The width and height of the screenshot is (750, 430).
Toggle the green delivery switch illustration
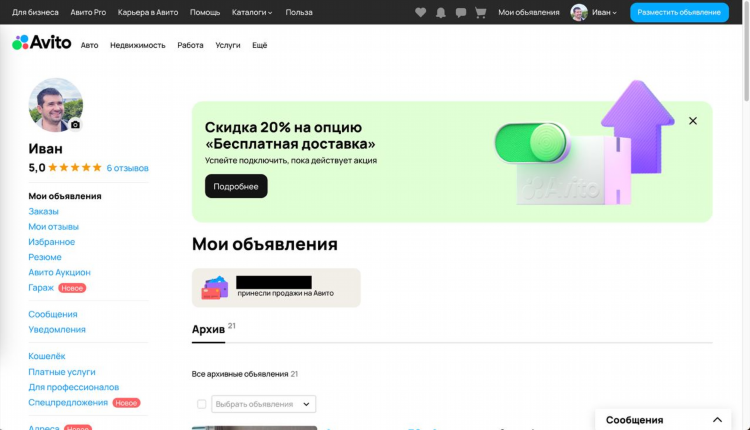pyautogui.click(x=531, y=143)
